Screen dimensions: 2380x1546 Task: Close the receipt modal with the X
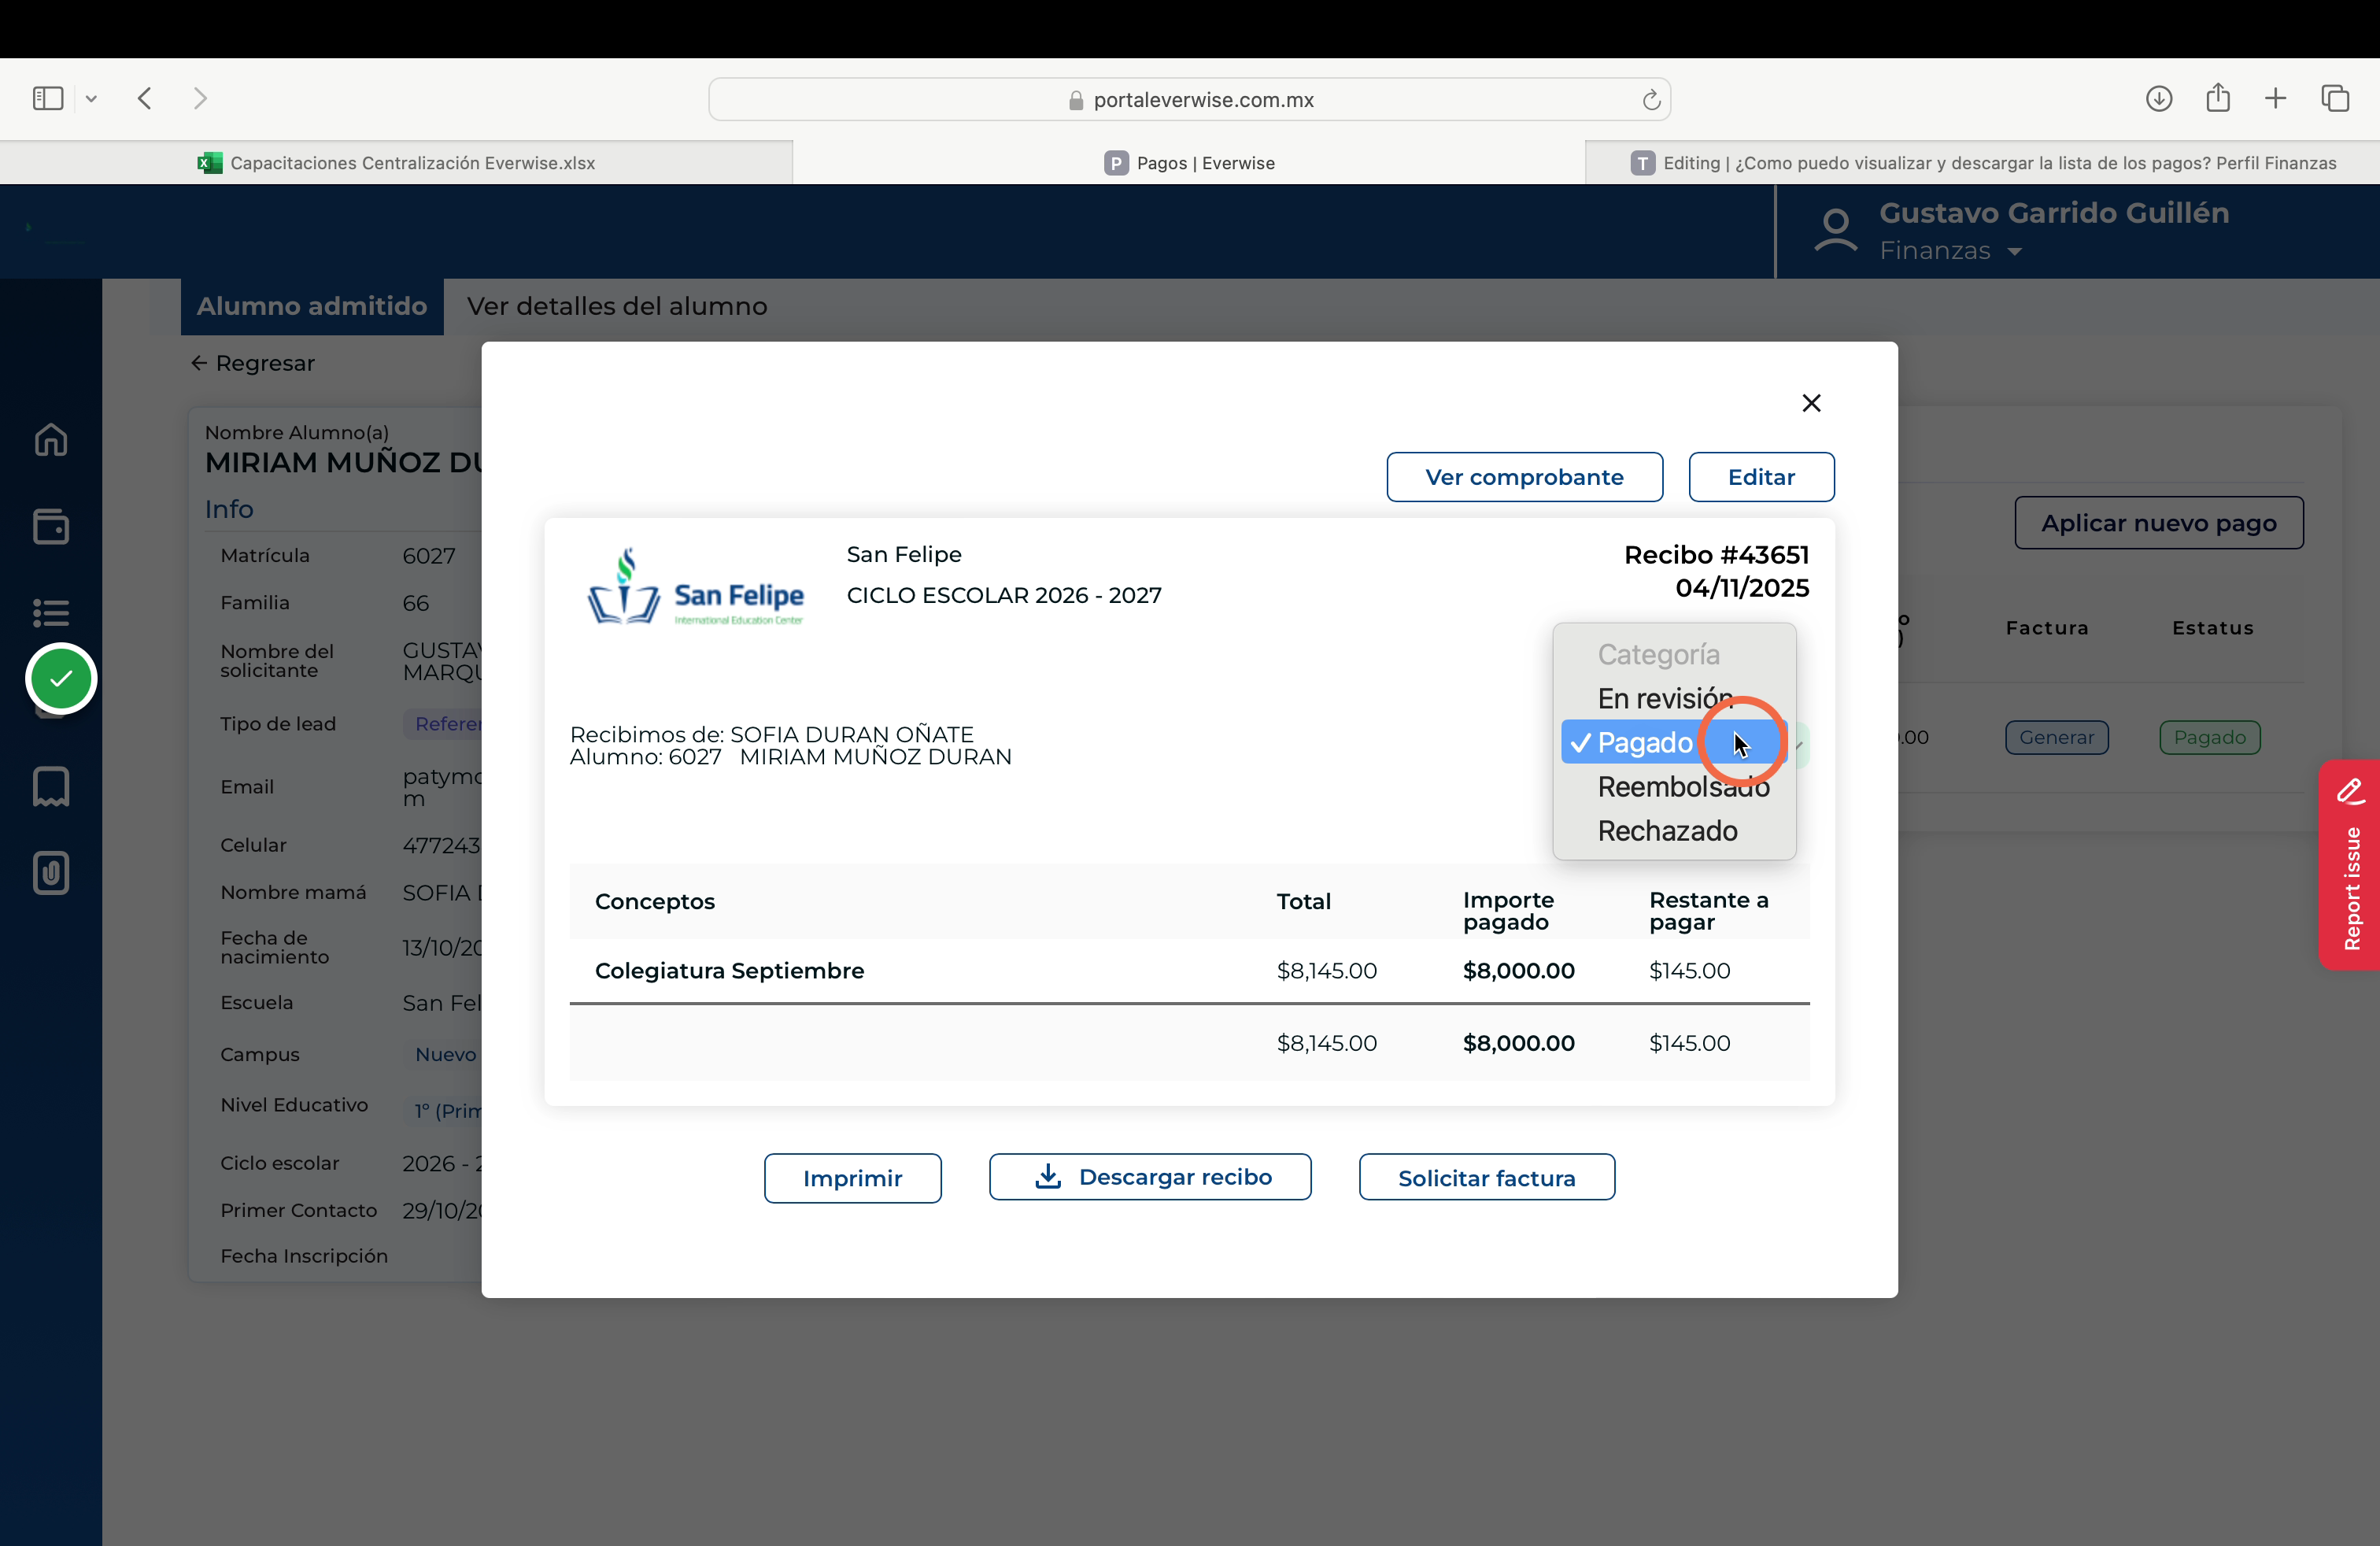[1811, 403]
